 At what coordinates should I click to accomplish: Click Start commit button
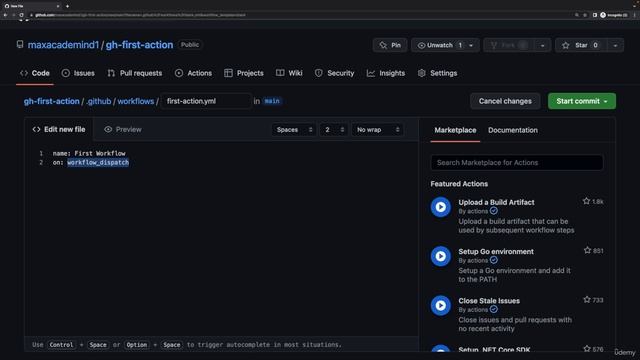582,101
